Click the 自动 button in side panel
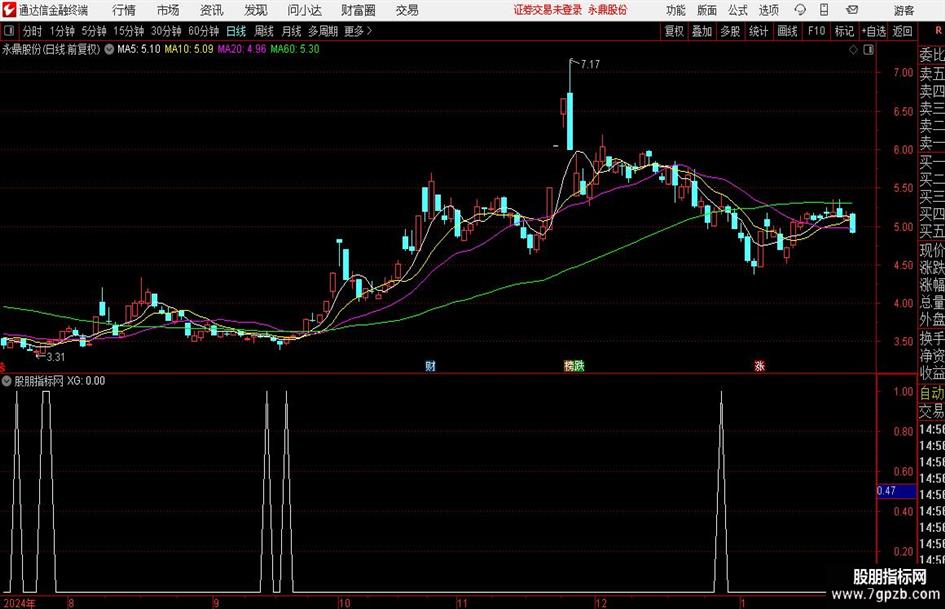Viewport: 945px width, 609px height. pyautogui.click(x=932, y=393)
